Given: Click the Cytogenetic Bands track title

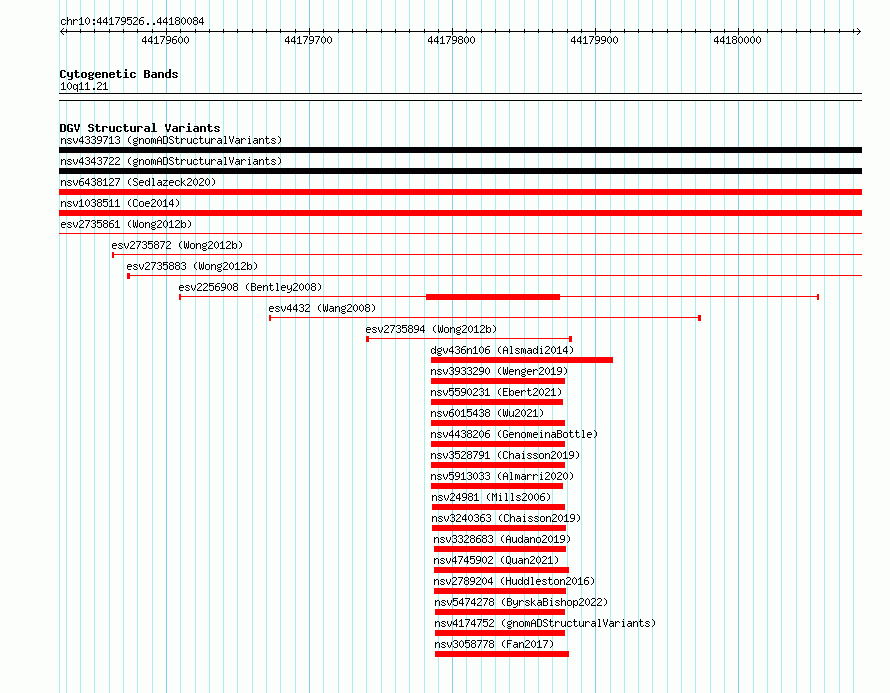Looking at the screenshot, I should 119,74.
